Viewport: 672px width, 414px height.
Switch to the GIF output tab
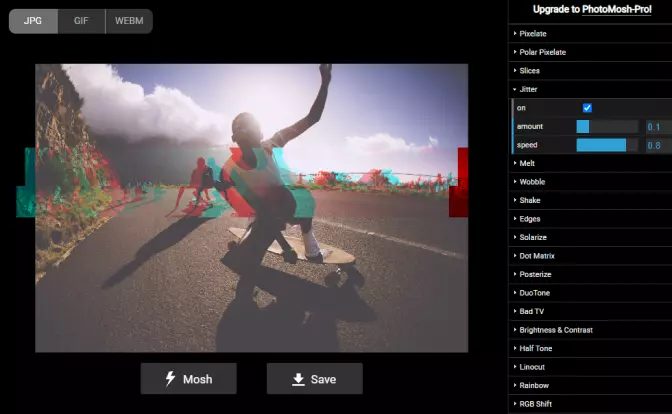click(x=81, y=21)
